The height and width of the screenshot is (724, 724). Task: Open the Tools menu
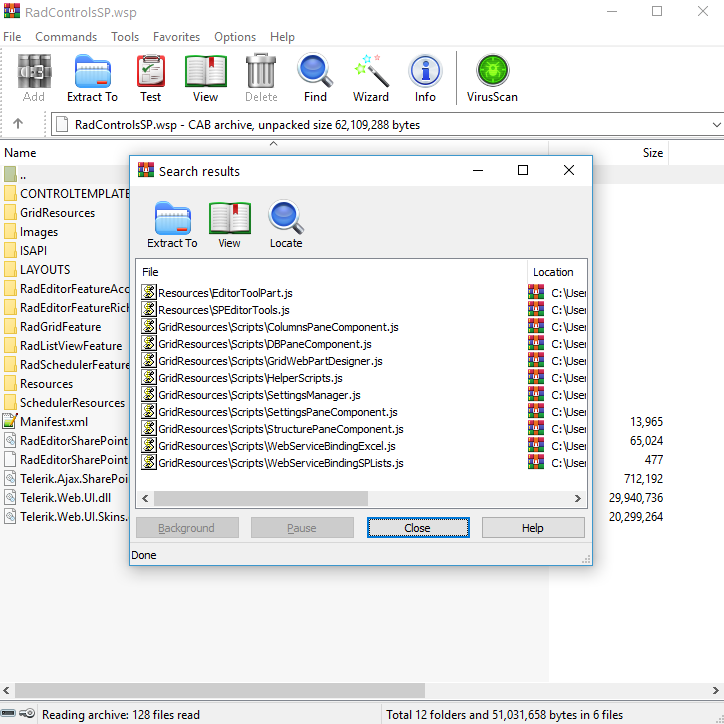click(x=125, y=37)
